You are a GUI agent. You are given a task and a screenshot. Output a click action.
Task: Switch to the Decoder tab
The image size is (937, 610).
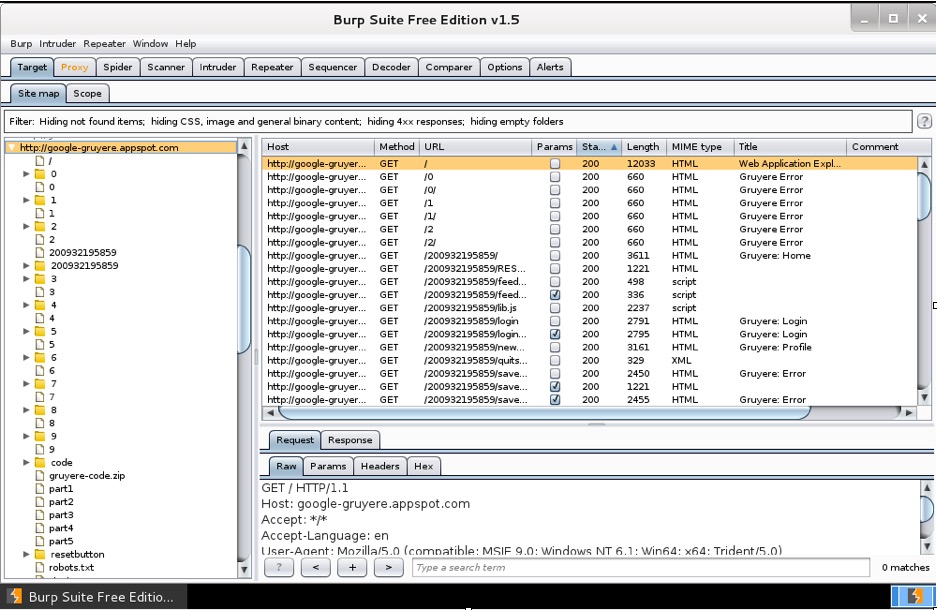pos(391,67)
